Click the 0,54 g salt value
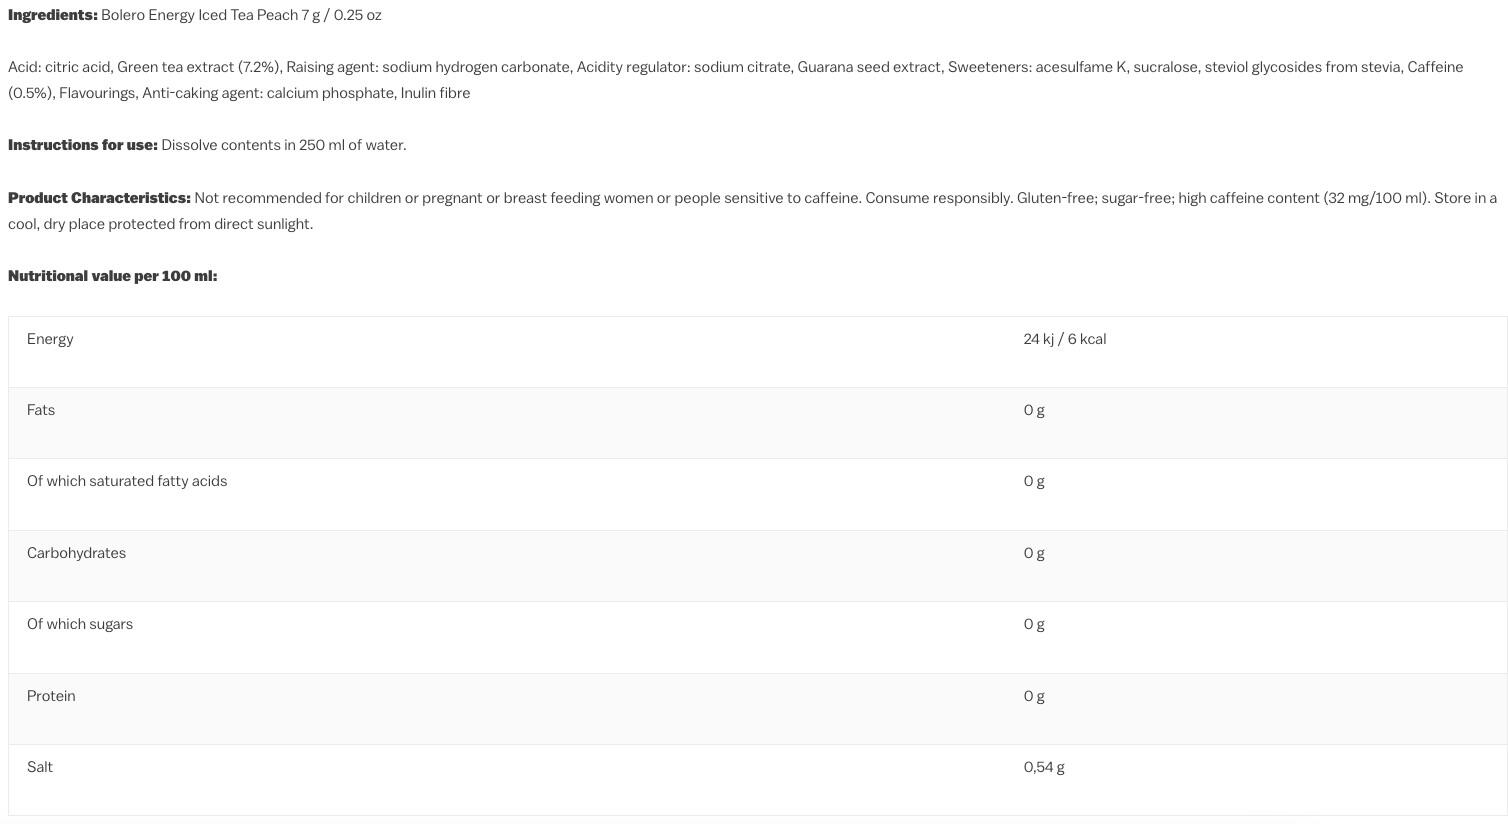 [x=1044, y=767]
